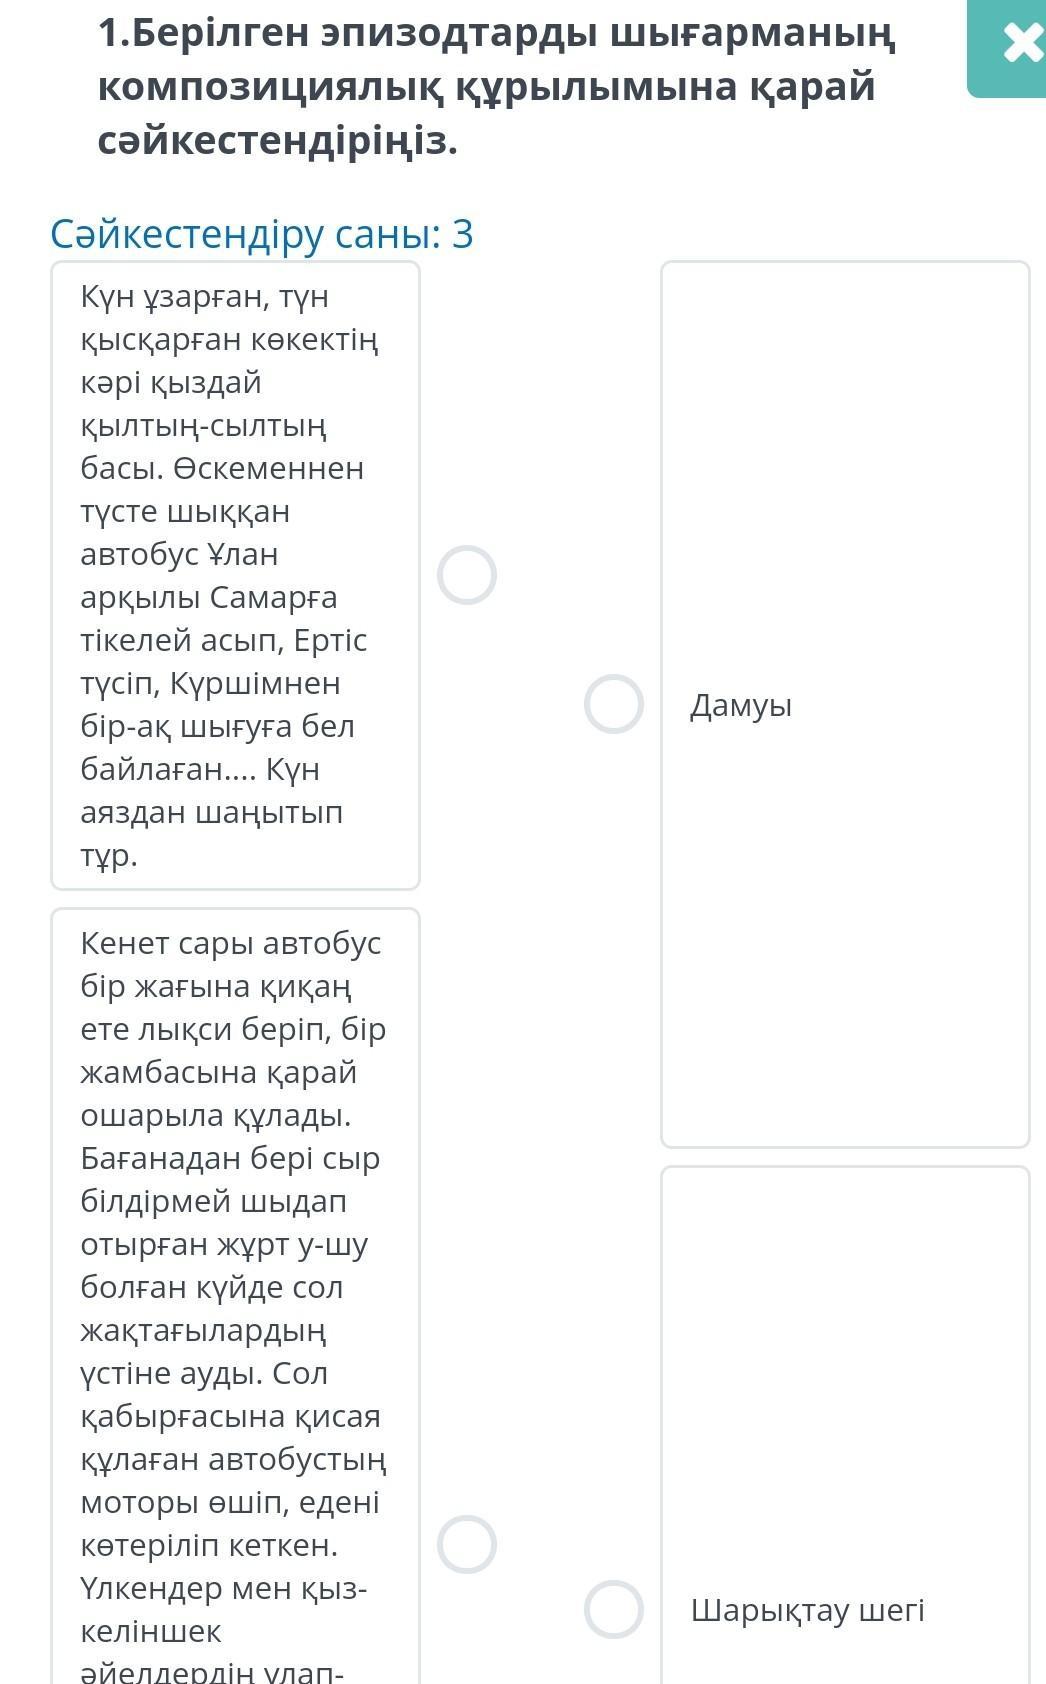Click the text 'Өскеменнен түсте шыққан' in first card
Image resolution: width=1046 pixels, height=1684 pixels.
(222, 490)
